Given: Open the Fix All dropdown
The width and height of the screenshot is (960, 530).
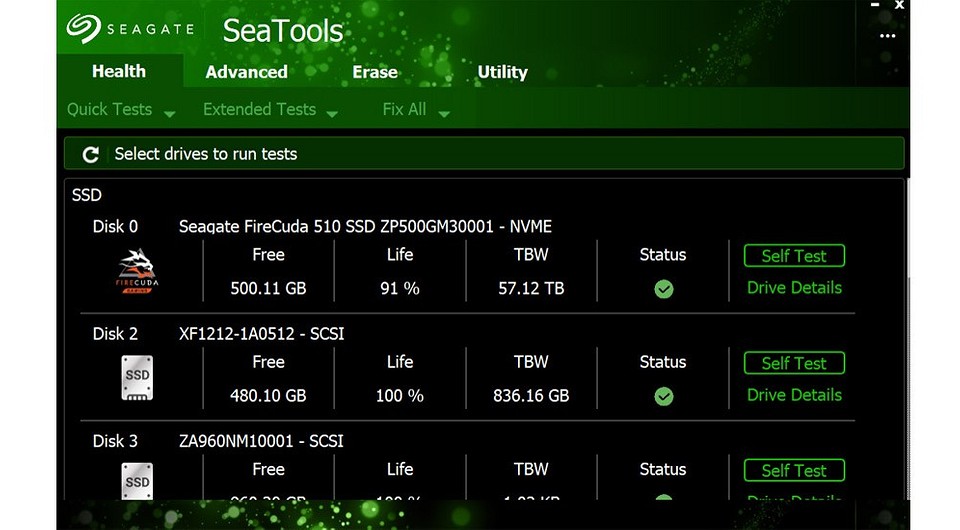Looking at the screenshot, I should 416,110.
